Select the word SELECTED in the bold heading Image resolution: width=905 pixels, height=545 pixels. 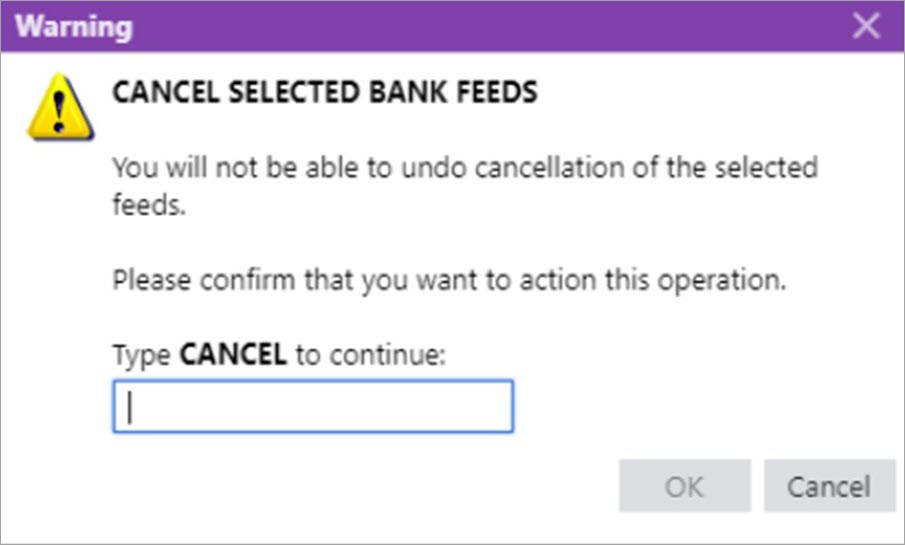294,92
